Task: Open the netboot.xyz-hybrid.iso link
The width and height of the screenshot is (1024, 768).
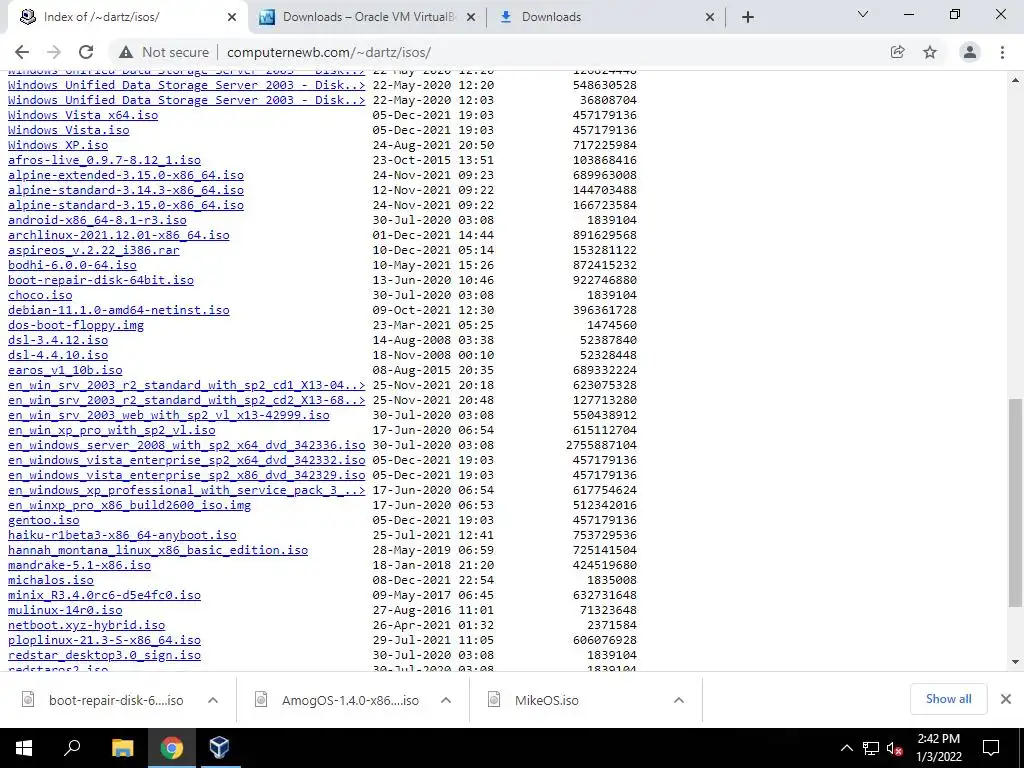Action: point(86,625)
